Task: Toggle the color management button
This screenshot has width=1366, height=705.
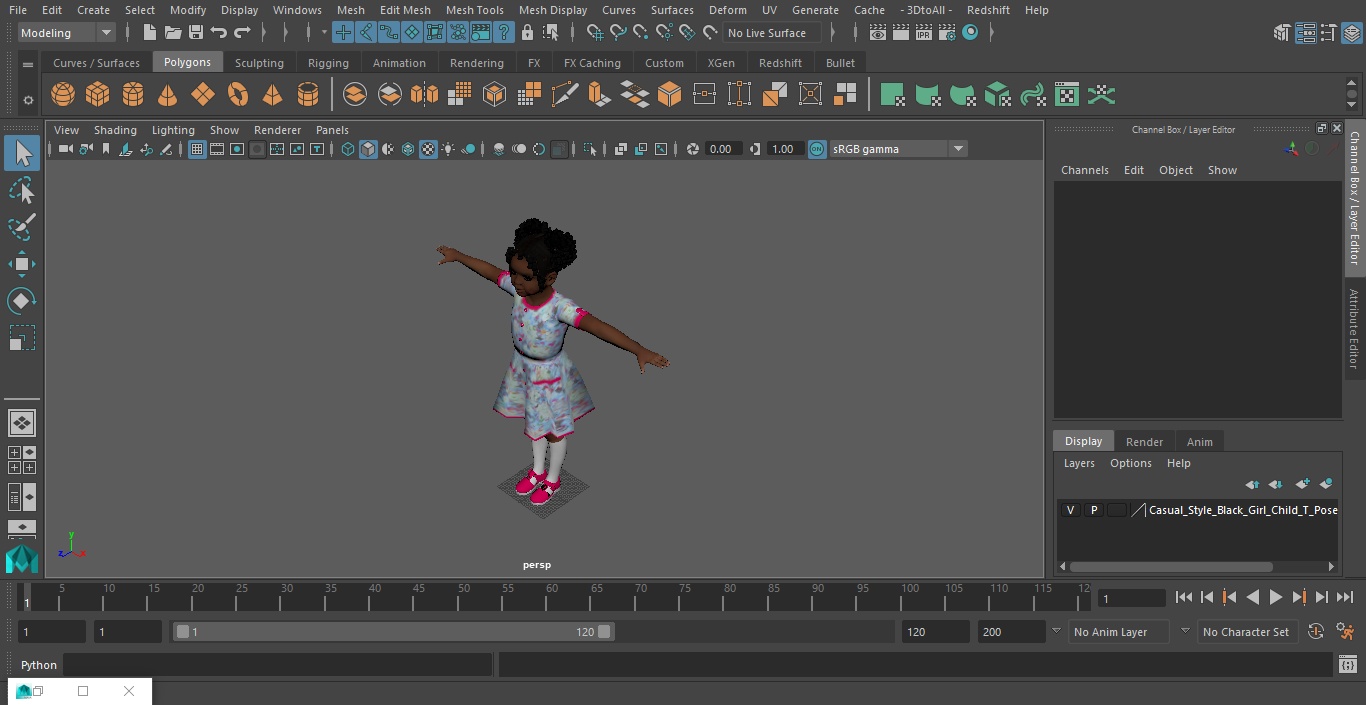Action: 817,149
